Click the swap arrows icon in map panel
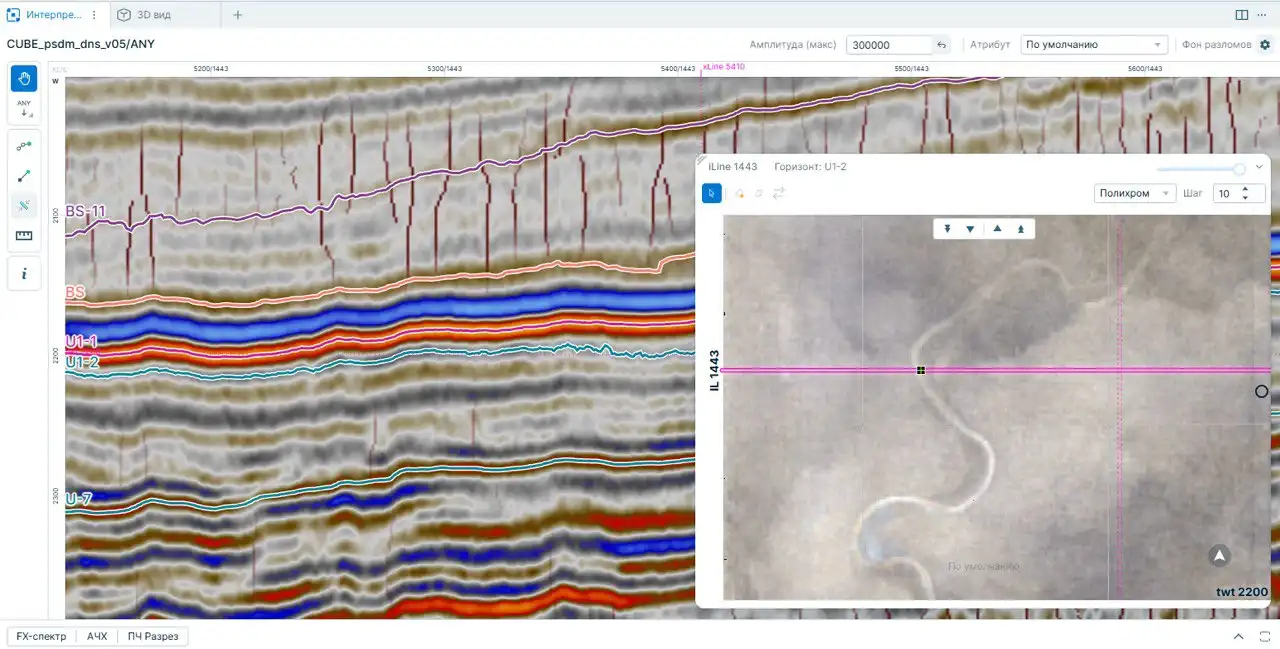 tap(778, 193)
